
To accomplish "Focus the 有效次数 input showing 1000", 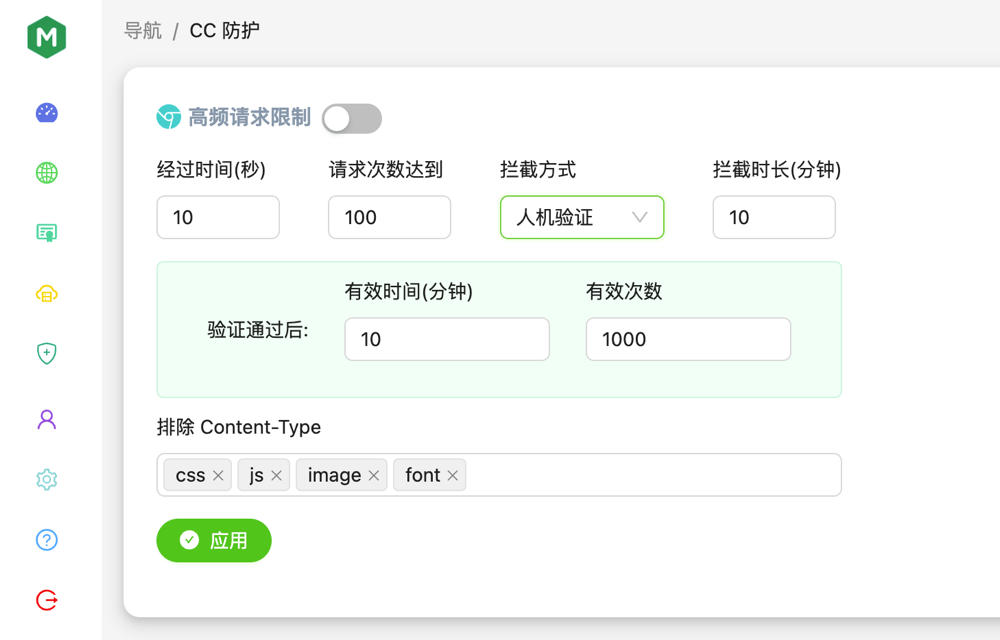I will pyautogui.click(x=688, y=339).
